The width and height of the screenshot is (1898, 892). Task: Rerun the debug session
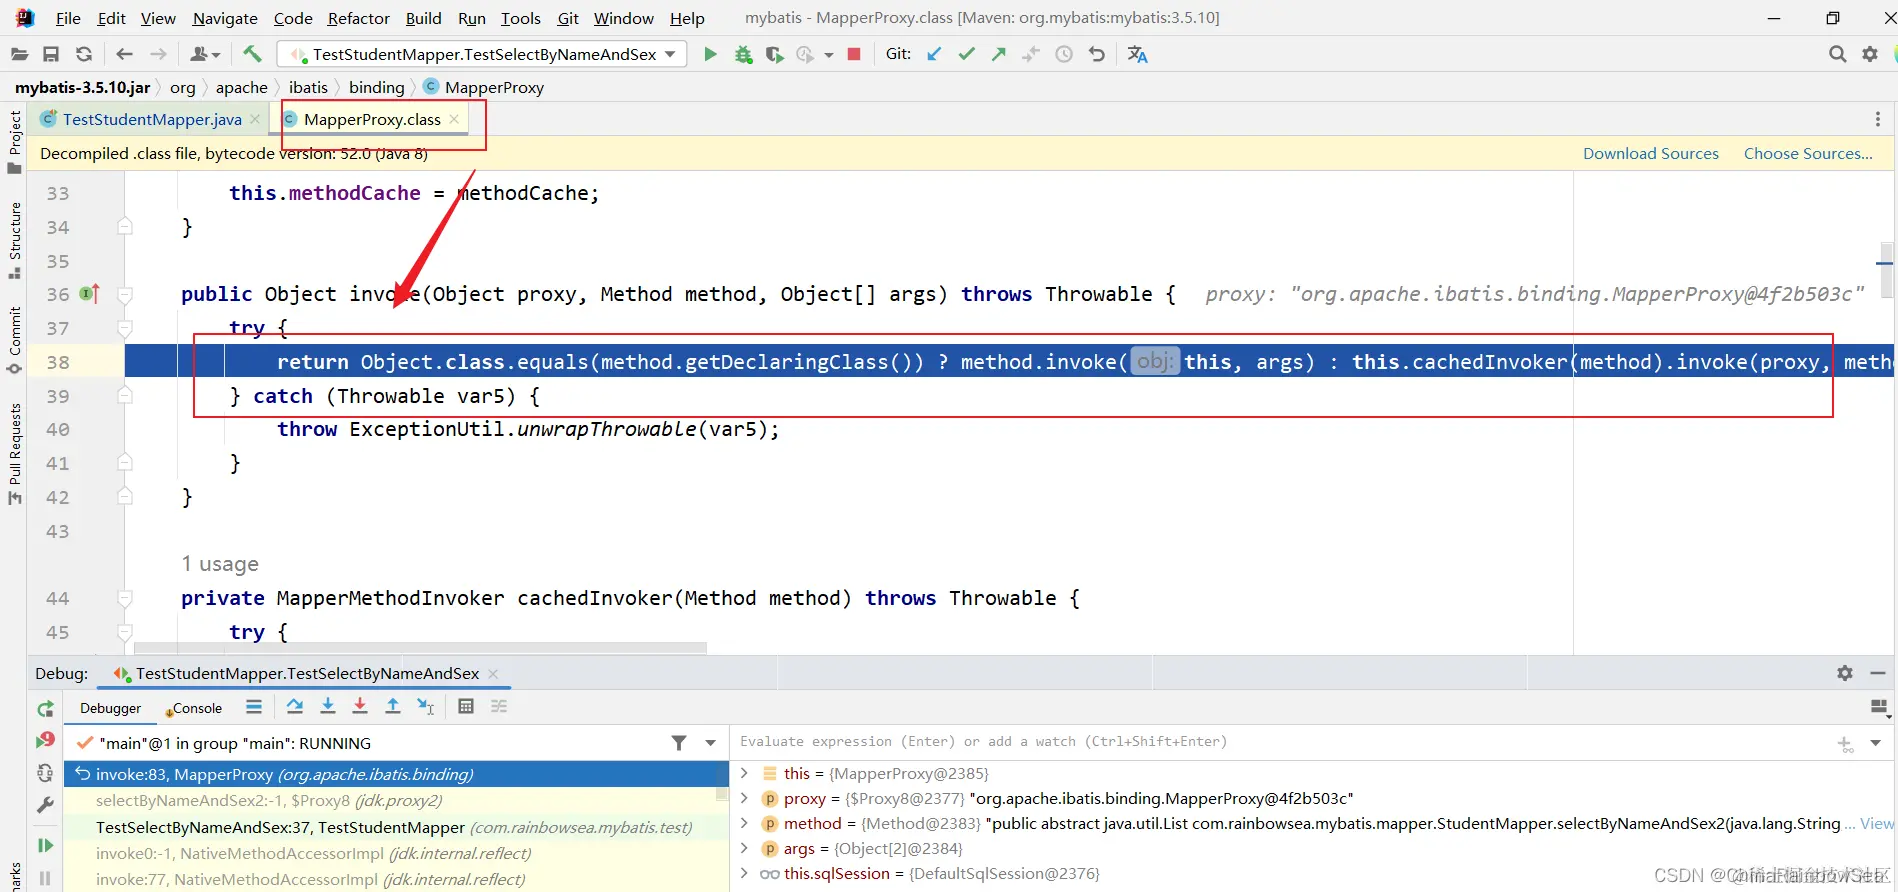click(45, 709)
